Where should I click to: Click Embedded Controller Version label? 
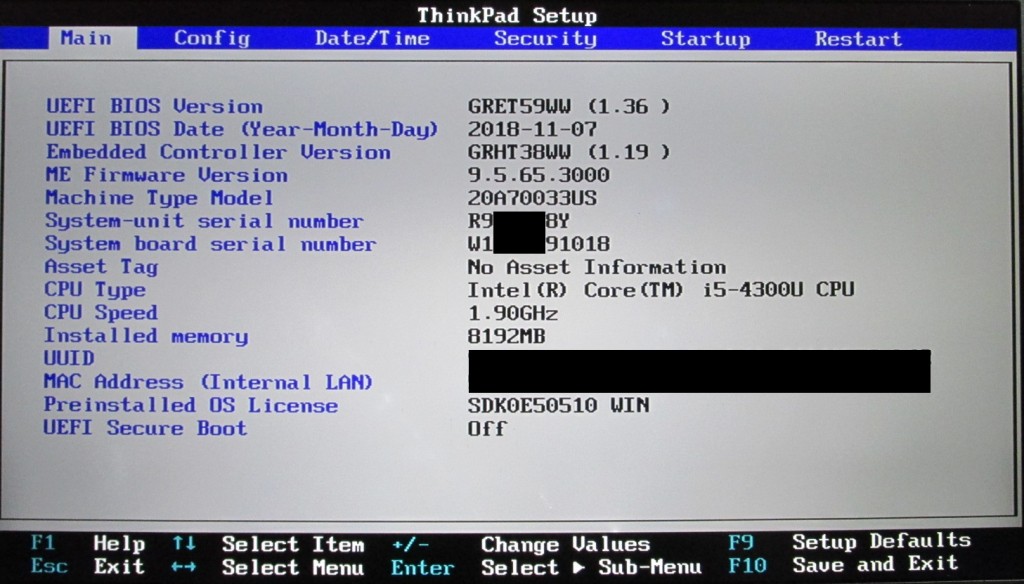click(x=218, y=152)
